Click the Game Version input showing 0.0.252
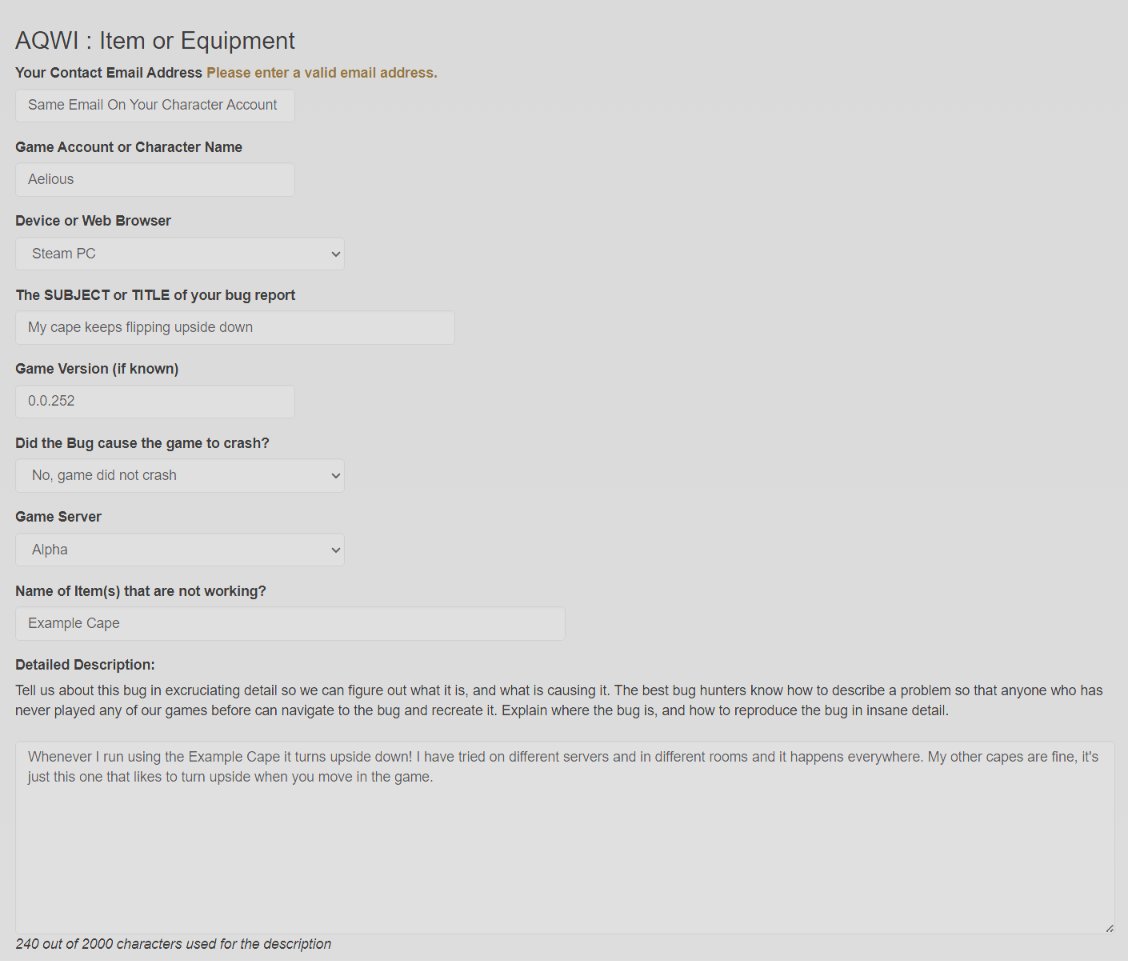Viewport: 1128px width, 961px height. click(155, 401)
